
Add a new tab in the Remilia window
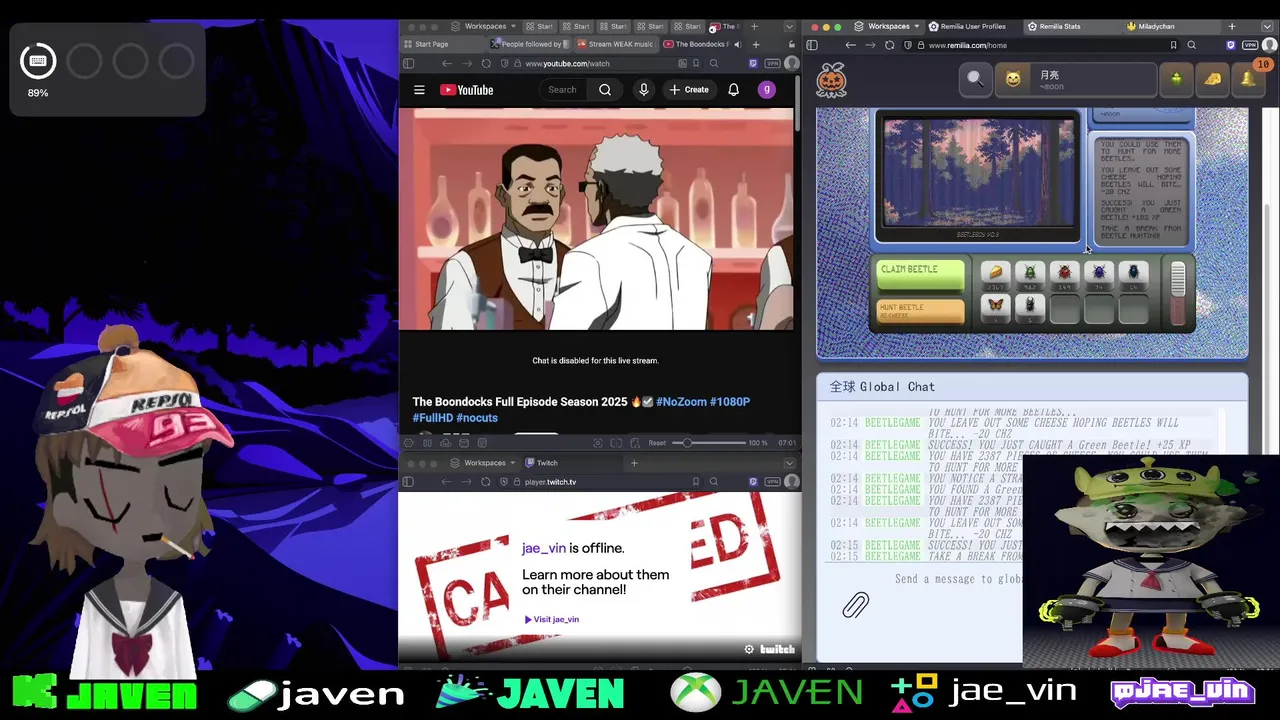pyautogui.click(x=1232, y=26)
